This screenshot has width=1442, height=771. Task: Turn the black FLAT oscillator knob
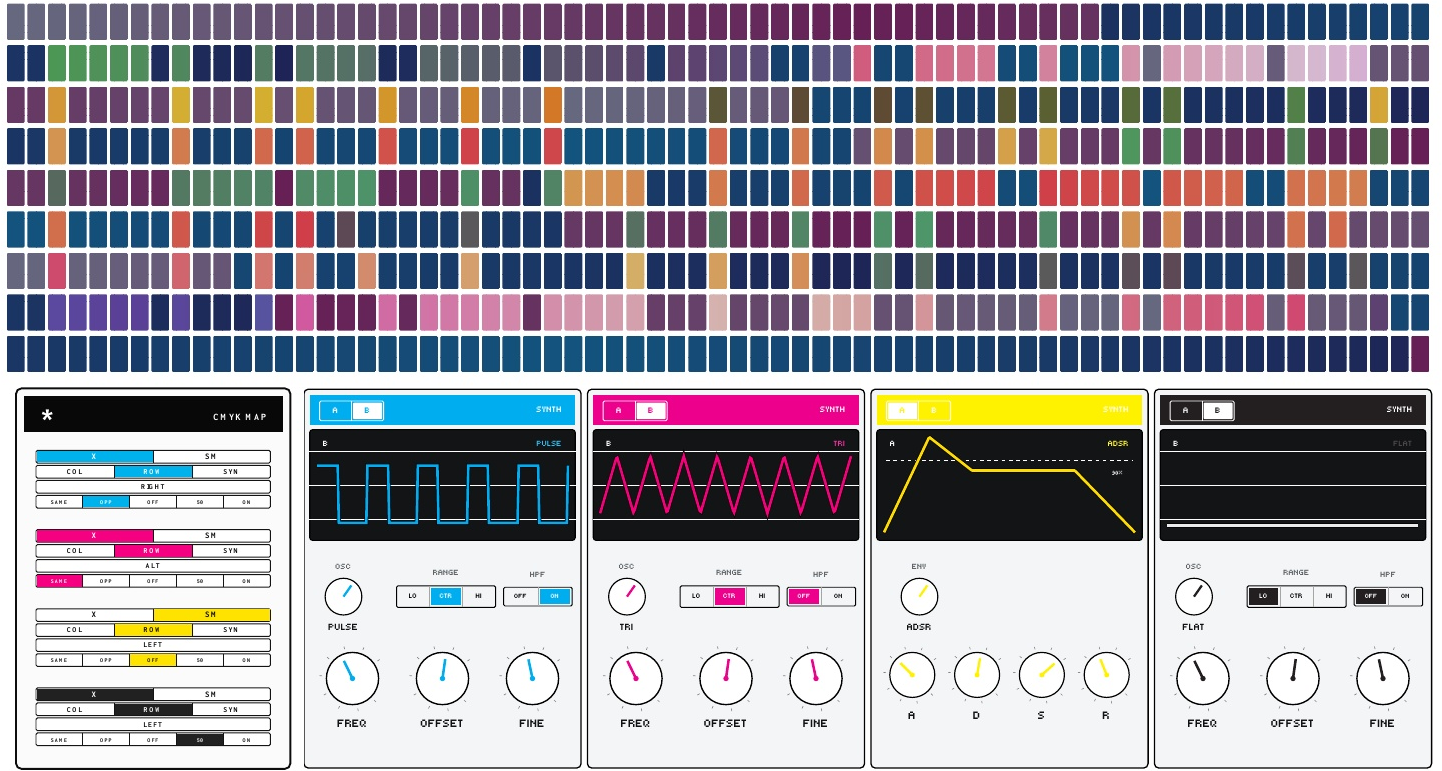click(1193, 597)
